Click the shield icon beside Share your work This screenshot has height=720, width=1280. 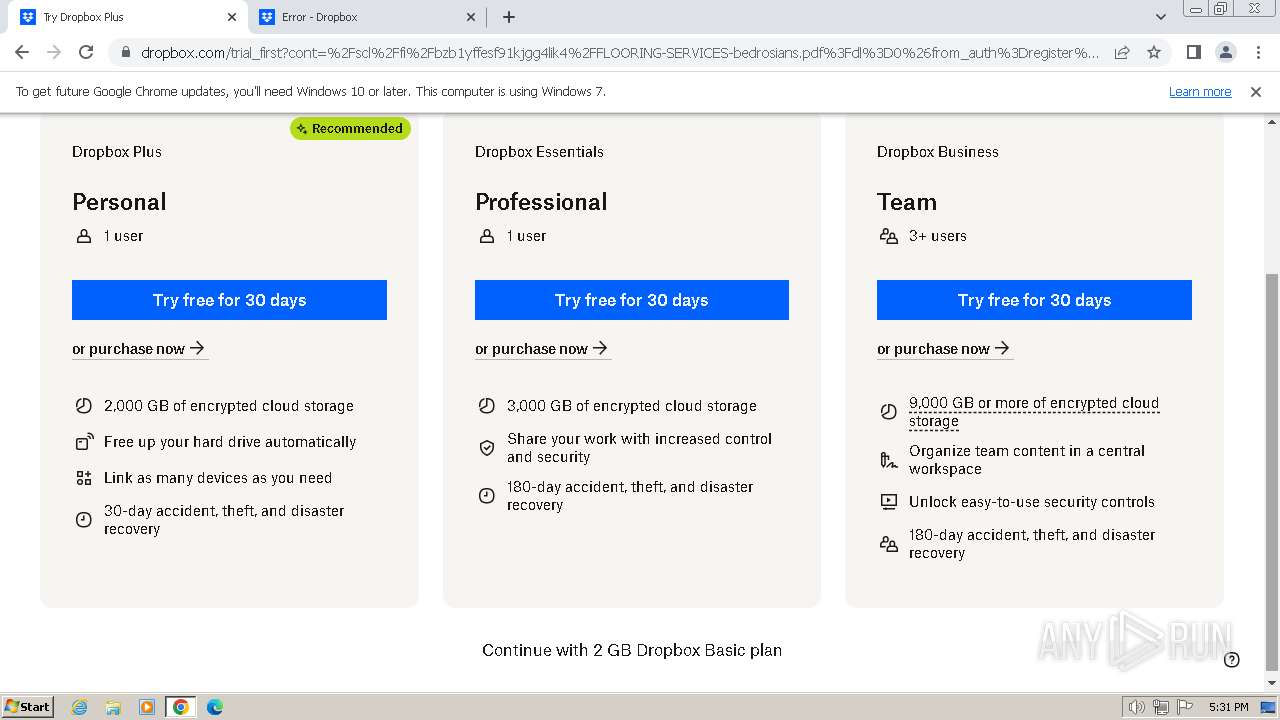(x=487, y=448)
